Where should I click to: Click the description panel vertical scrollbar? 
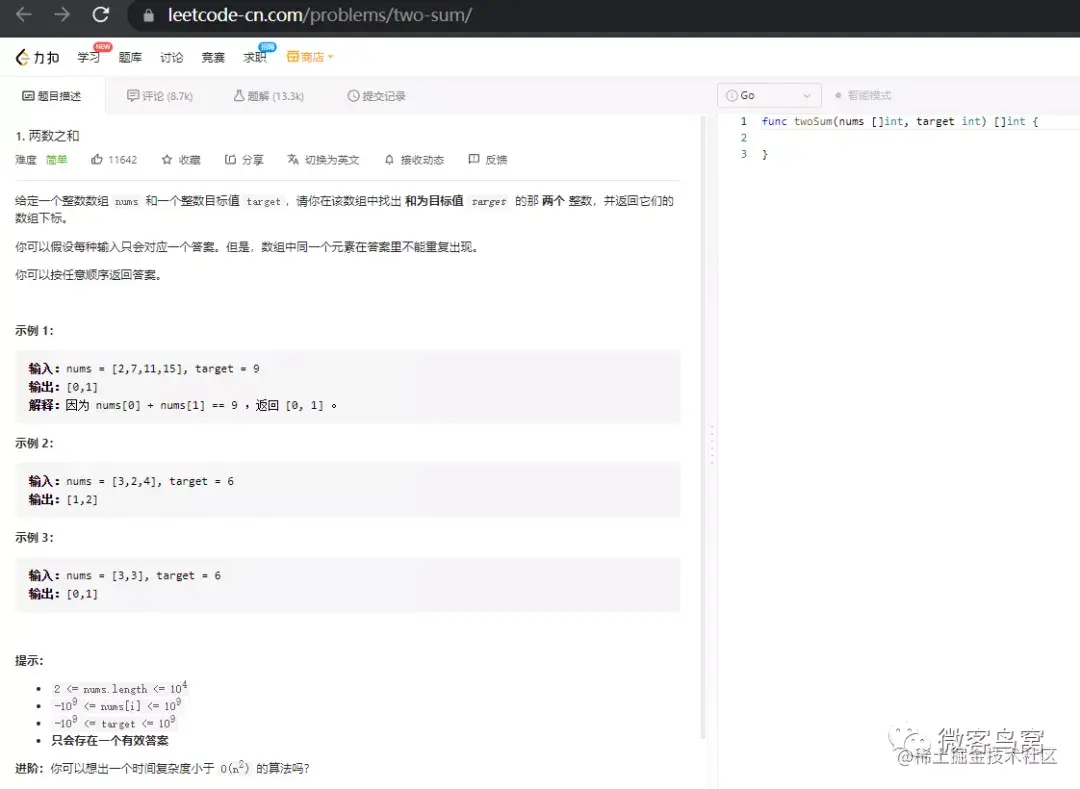pyautogui.click(x=703, y=427)
